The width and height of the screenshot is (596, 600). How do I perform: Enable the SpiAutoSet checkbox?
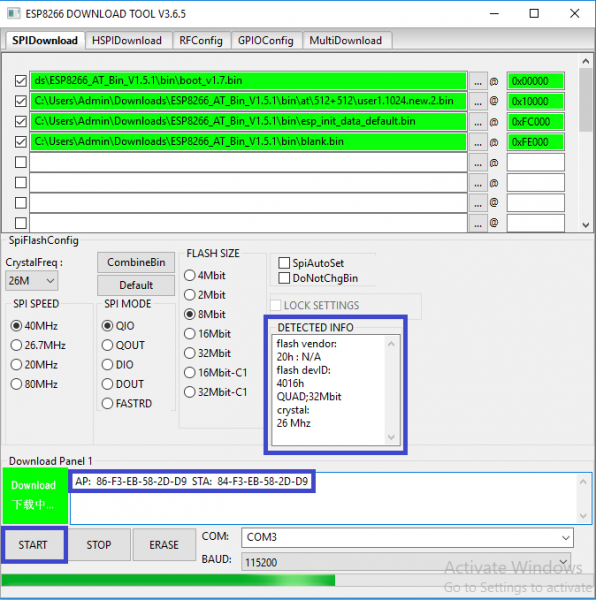pos(284,263)
